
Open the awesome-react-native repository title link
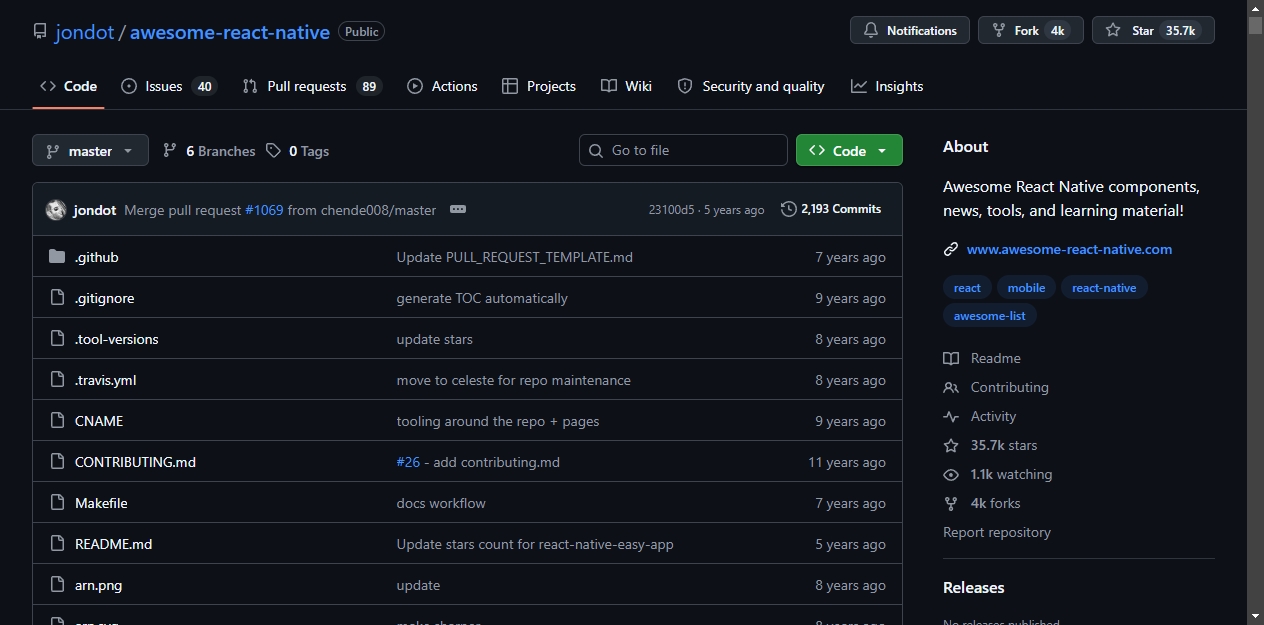pos(230,32)
